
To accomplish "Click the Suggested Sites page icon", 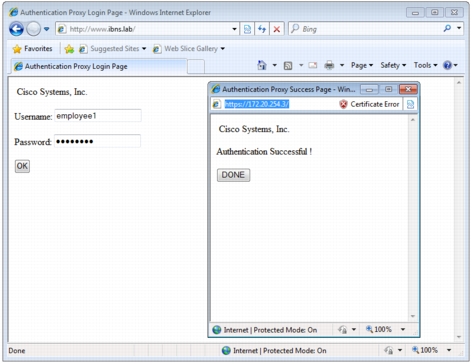I will pos(83,49).
